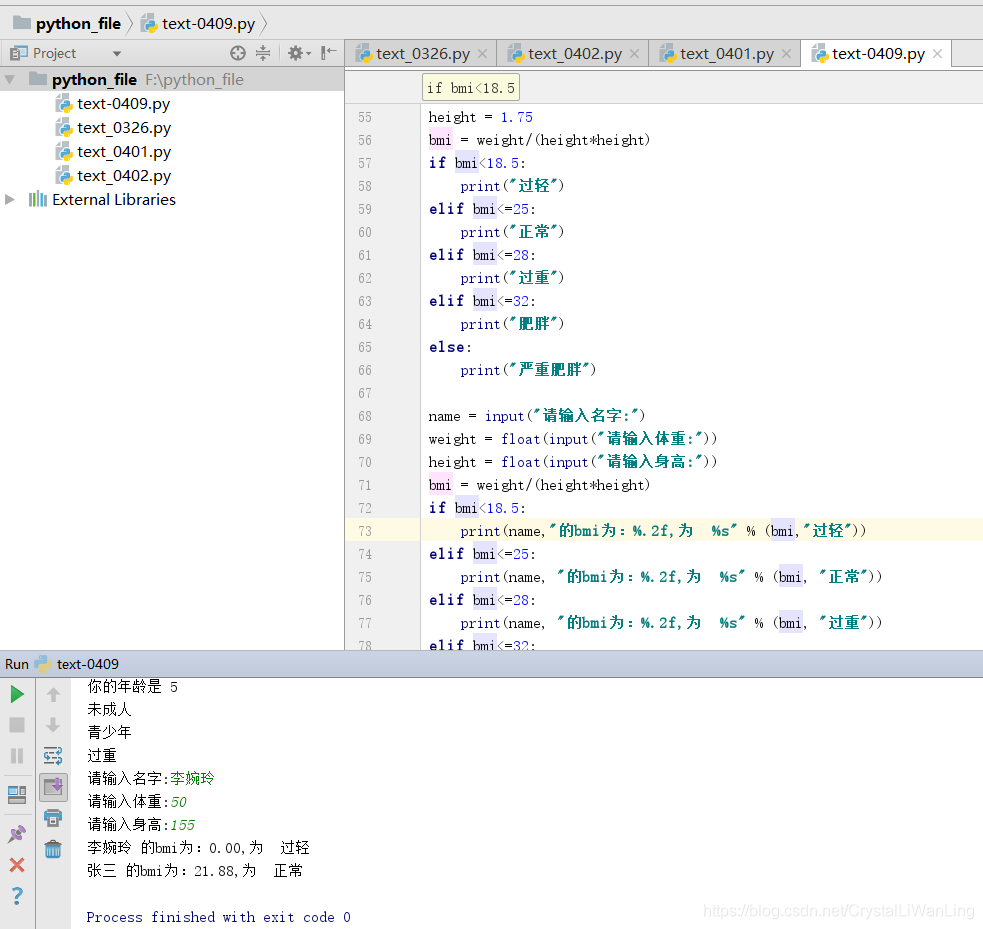Open the Project view dropdown
The width and height of the screenshot is (983, 929).
click(x=117, y=54)
